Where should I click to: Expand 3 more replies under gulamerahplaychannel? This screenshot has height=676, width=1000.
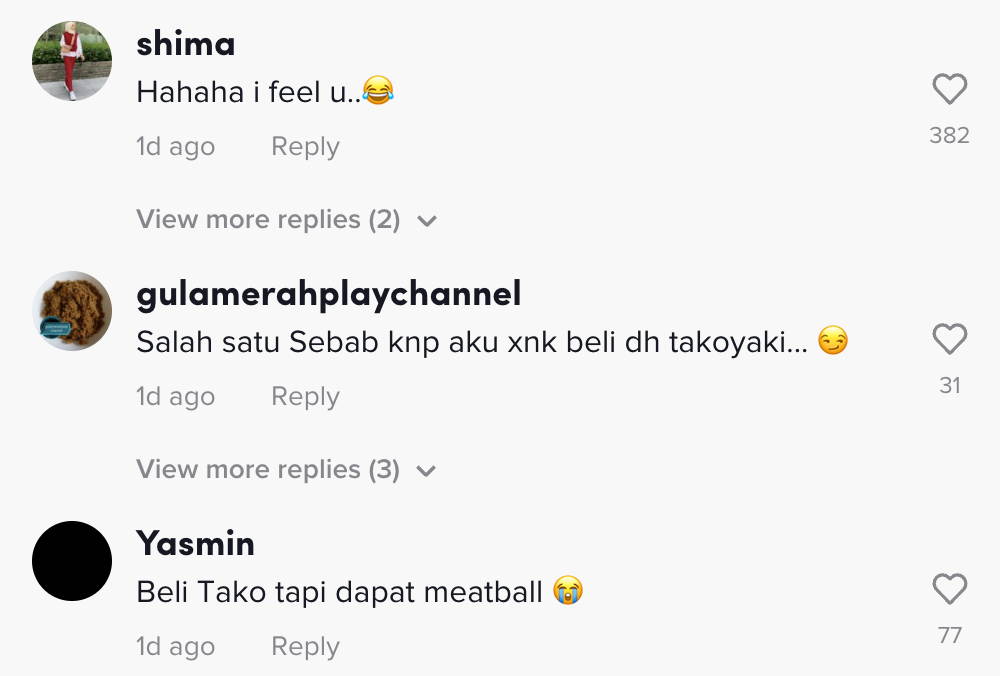pos(268,470)
